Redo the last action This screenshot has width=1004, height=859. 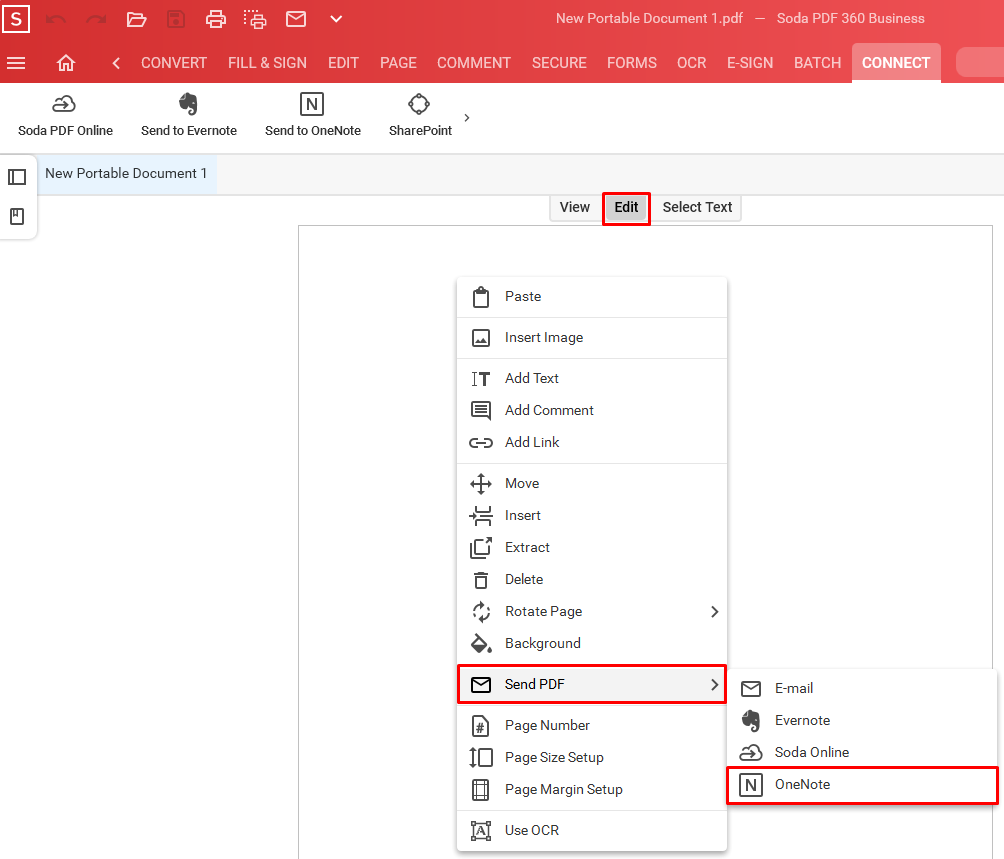tap(96, 19)
